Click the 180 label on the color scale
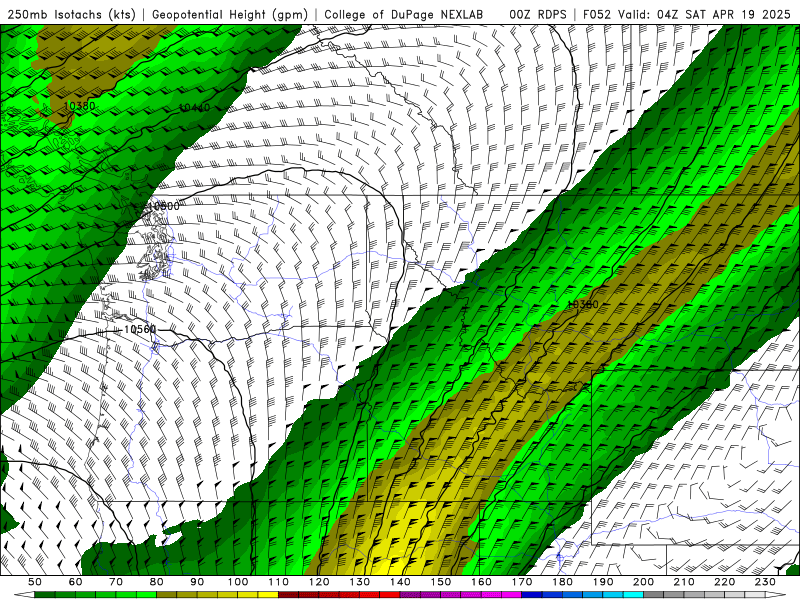 (562, 582)
